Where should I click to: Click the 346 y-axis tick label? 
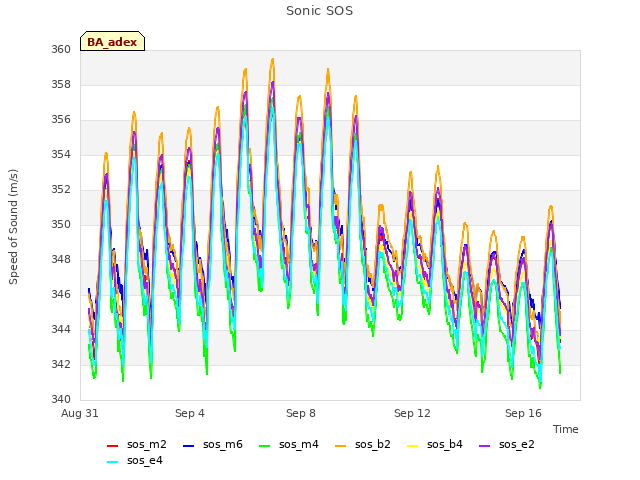click(x=61, y=294)
